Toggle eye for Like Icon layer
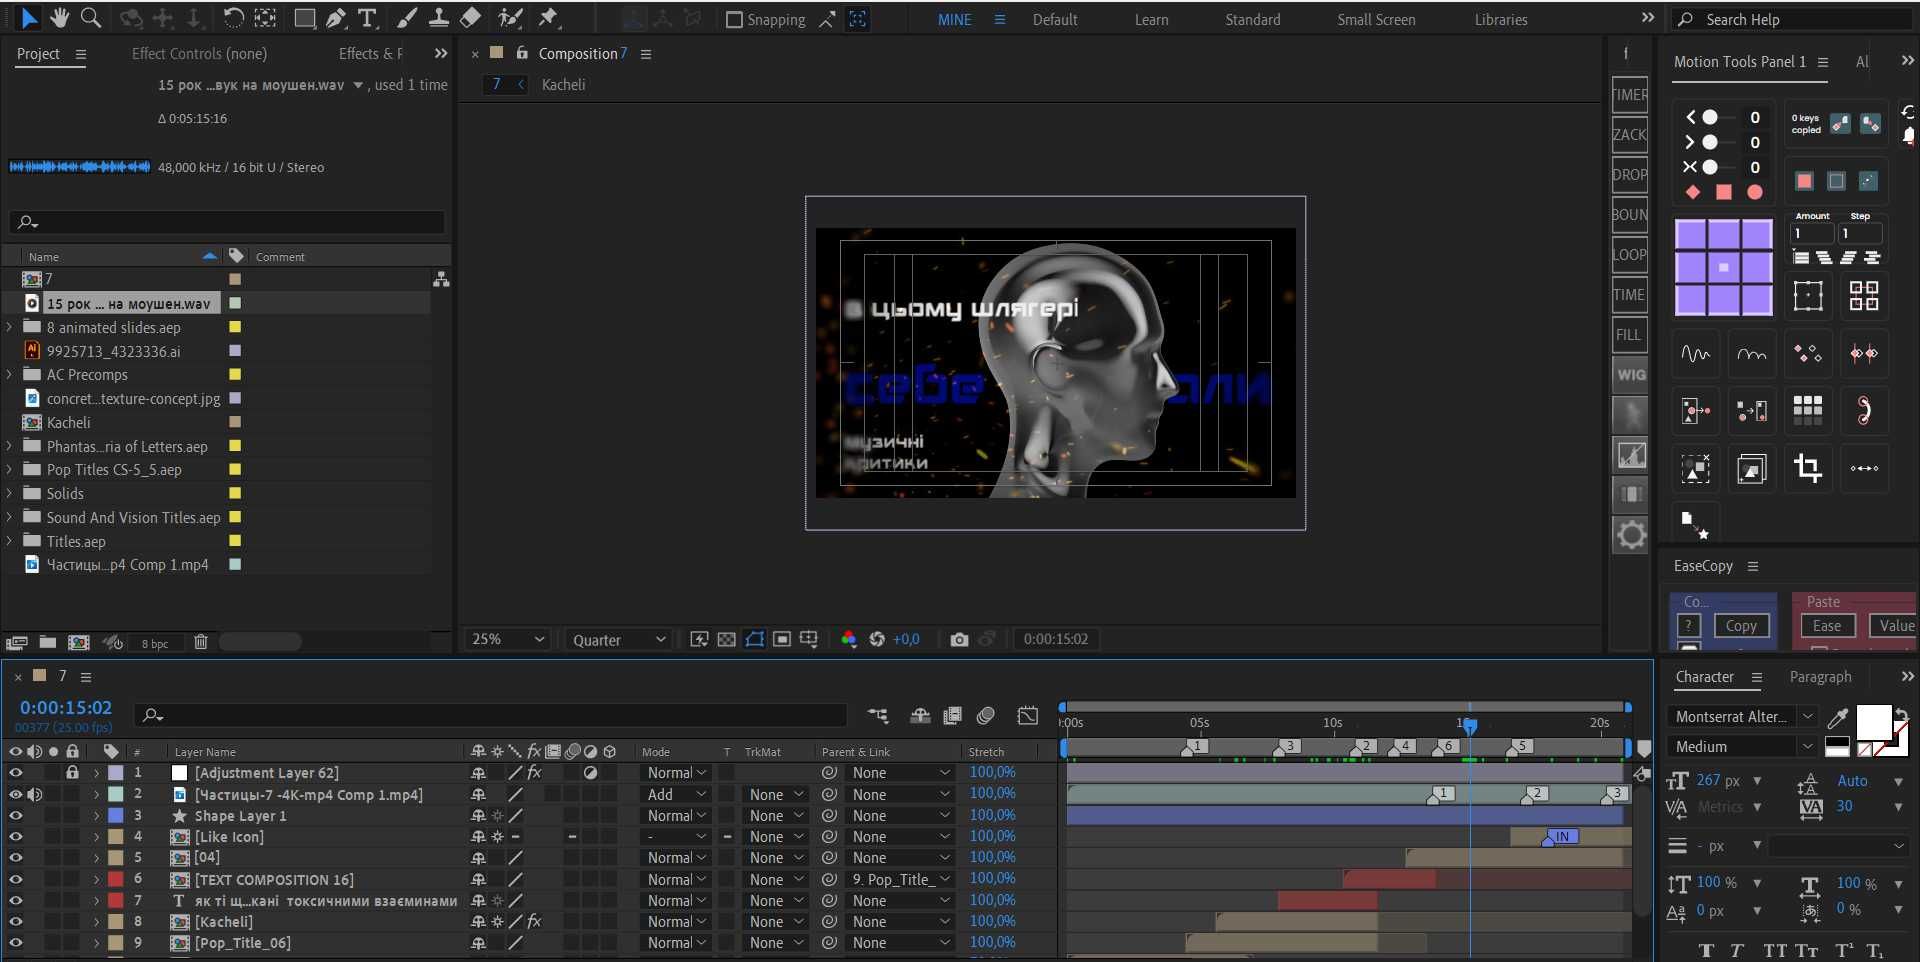Screen dimensions: 1920x962 pos(15,836)
